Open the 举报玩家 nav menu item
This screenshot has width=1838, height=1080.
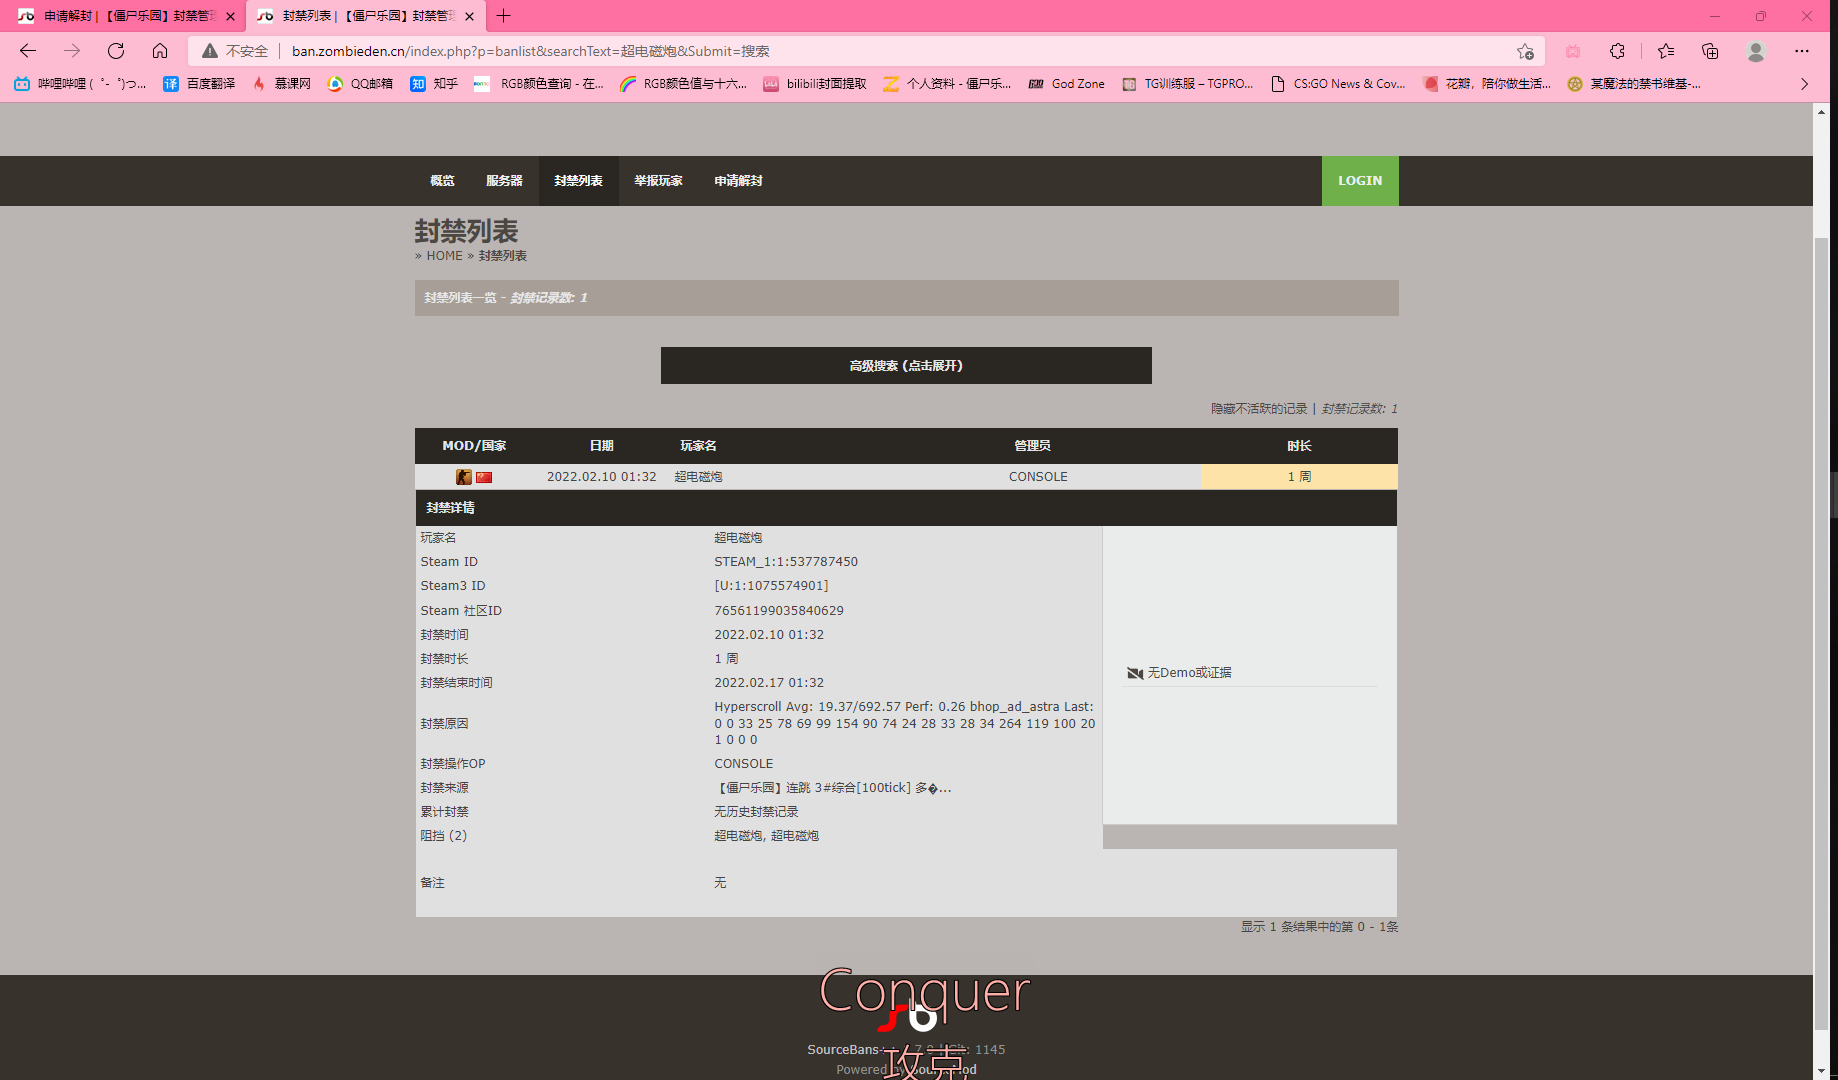click(658, 181)
